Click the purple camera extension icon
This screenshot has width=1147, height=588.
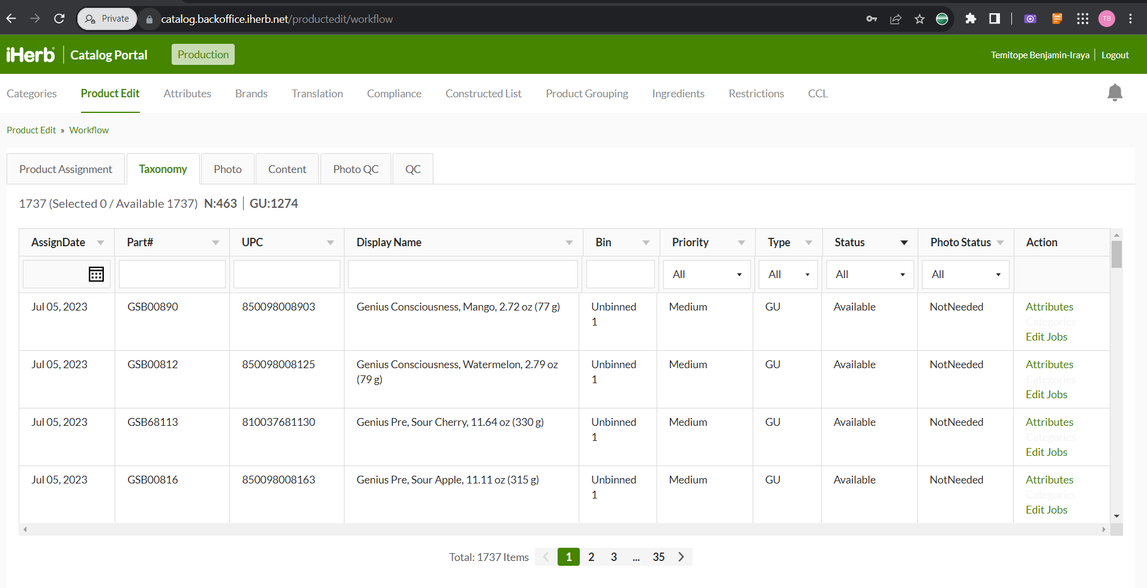pos(1030,19)
